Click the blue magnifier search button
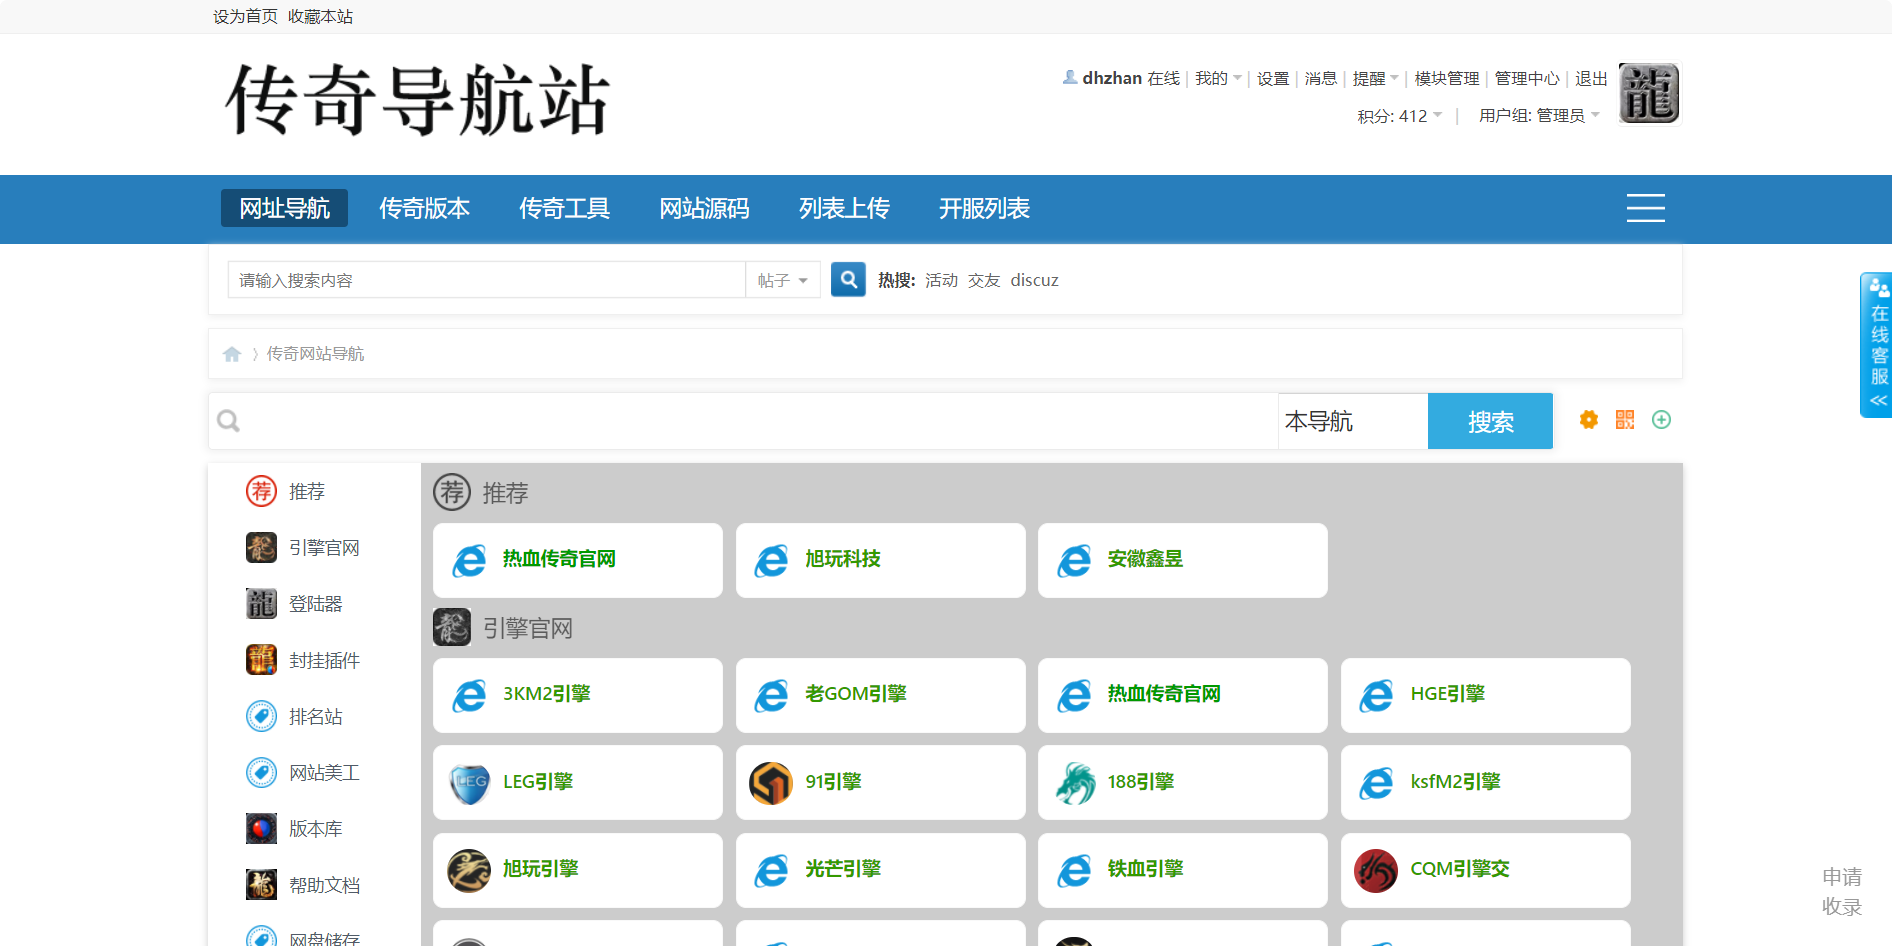 pyautogui.click(x=848, y=280)
